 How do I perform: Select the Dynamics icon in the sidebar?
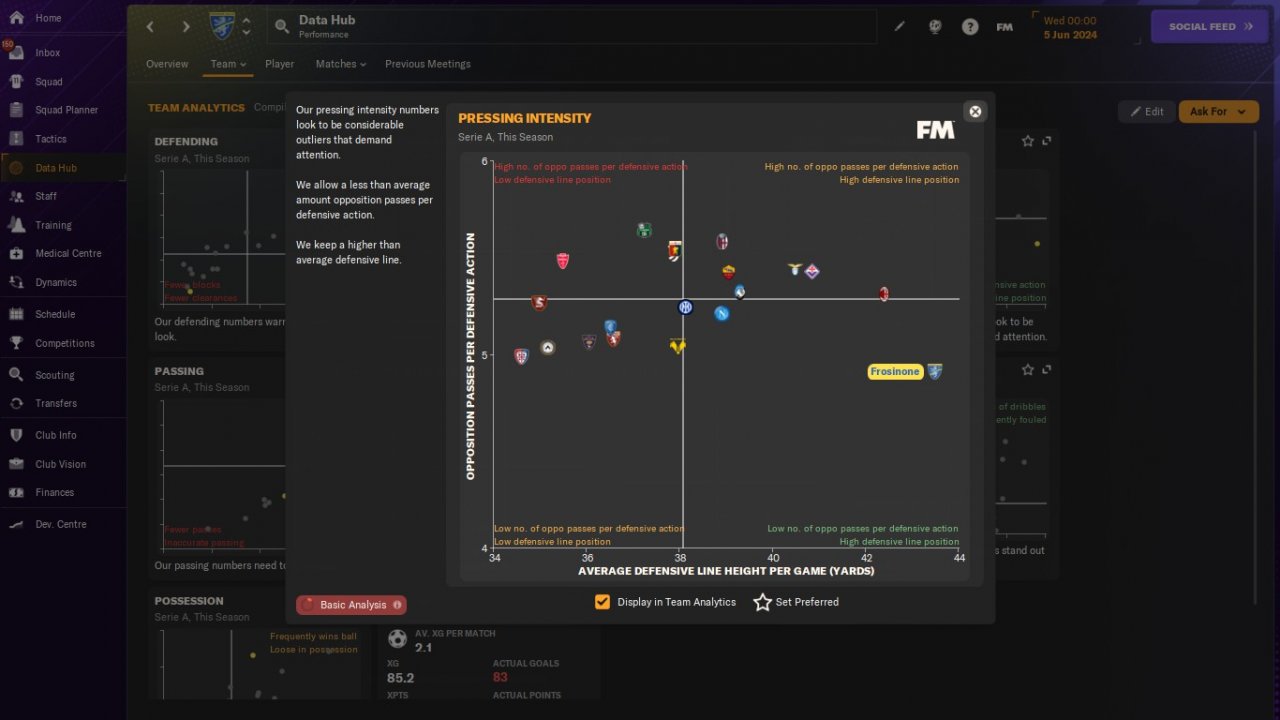coord(16,282)
